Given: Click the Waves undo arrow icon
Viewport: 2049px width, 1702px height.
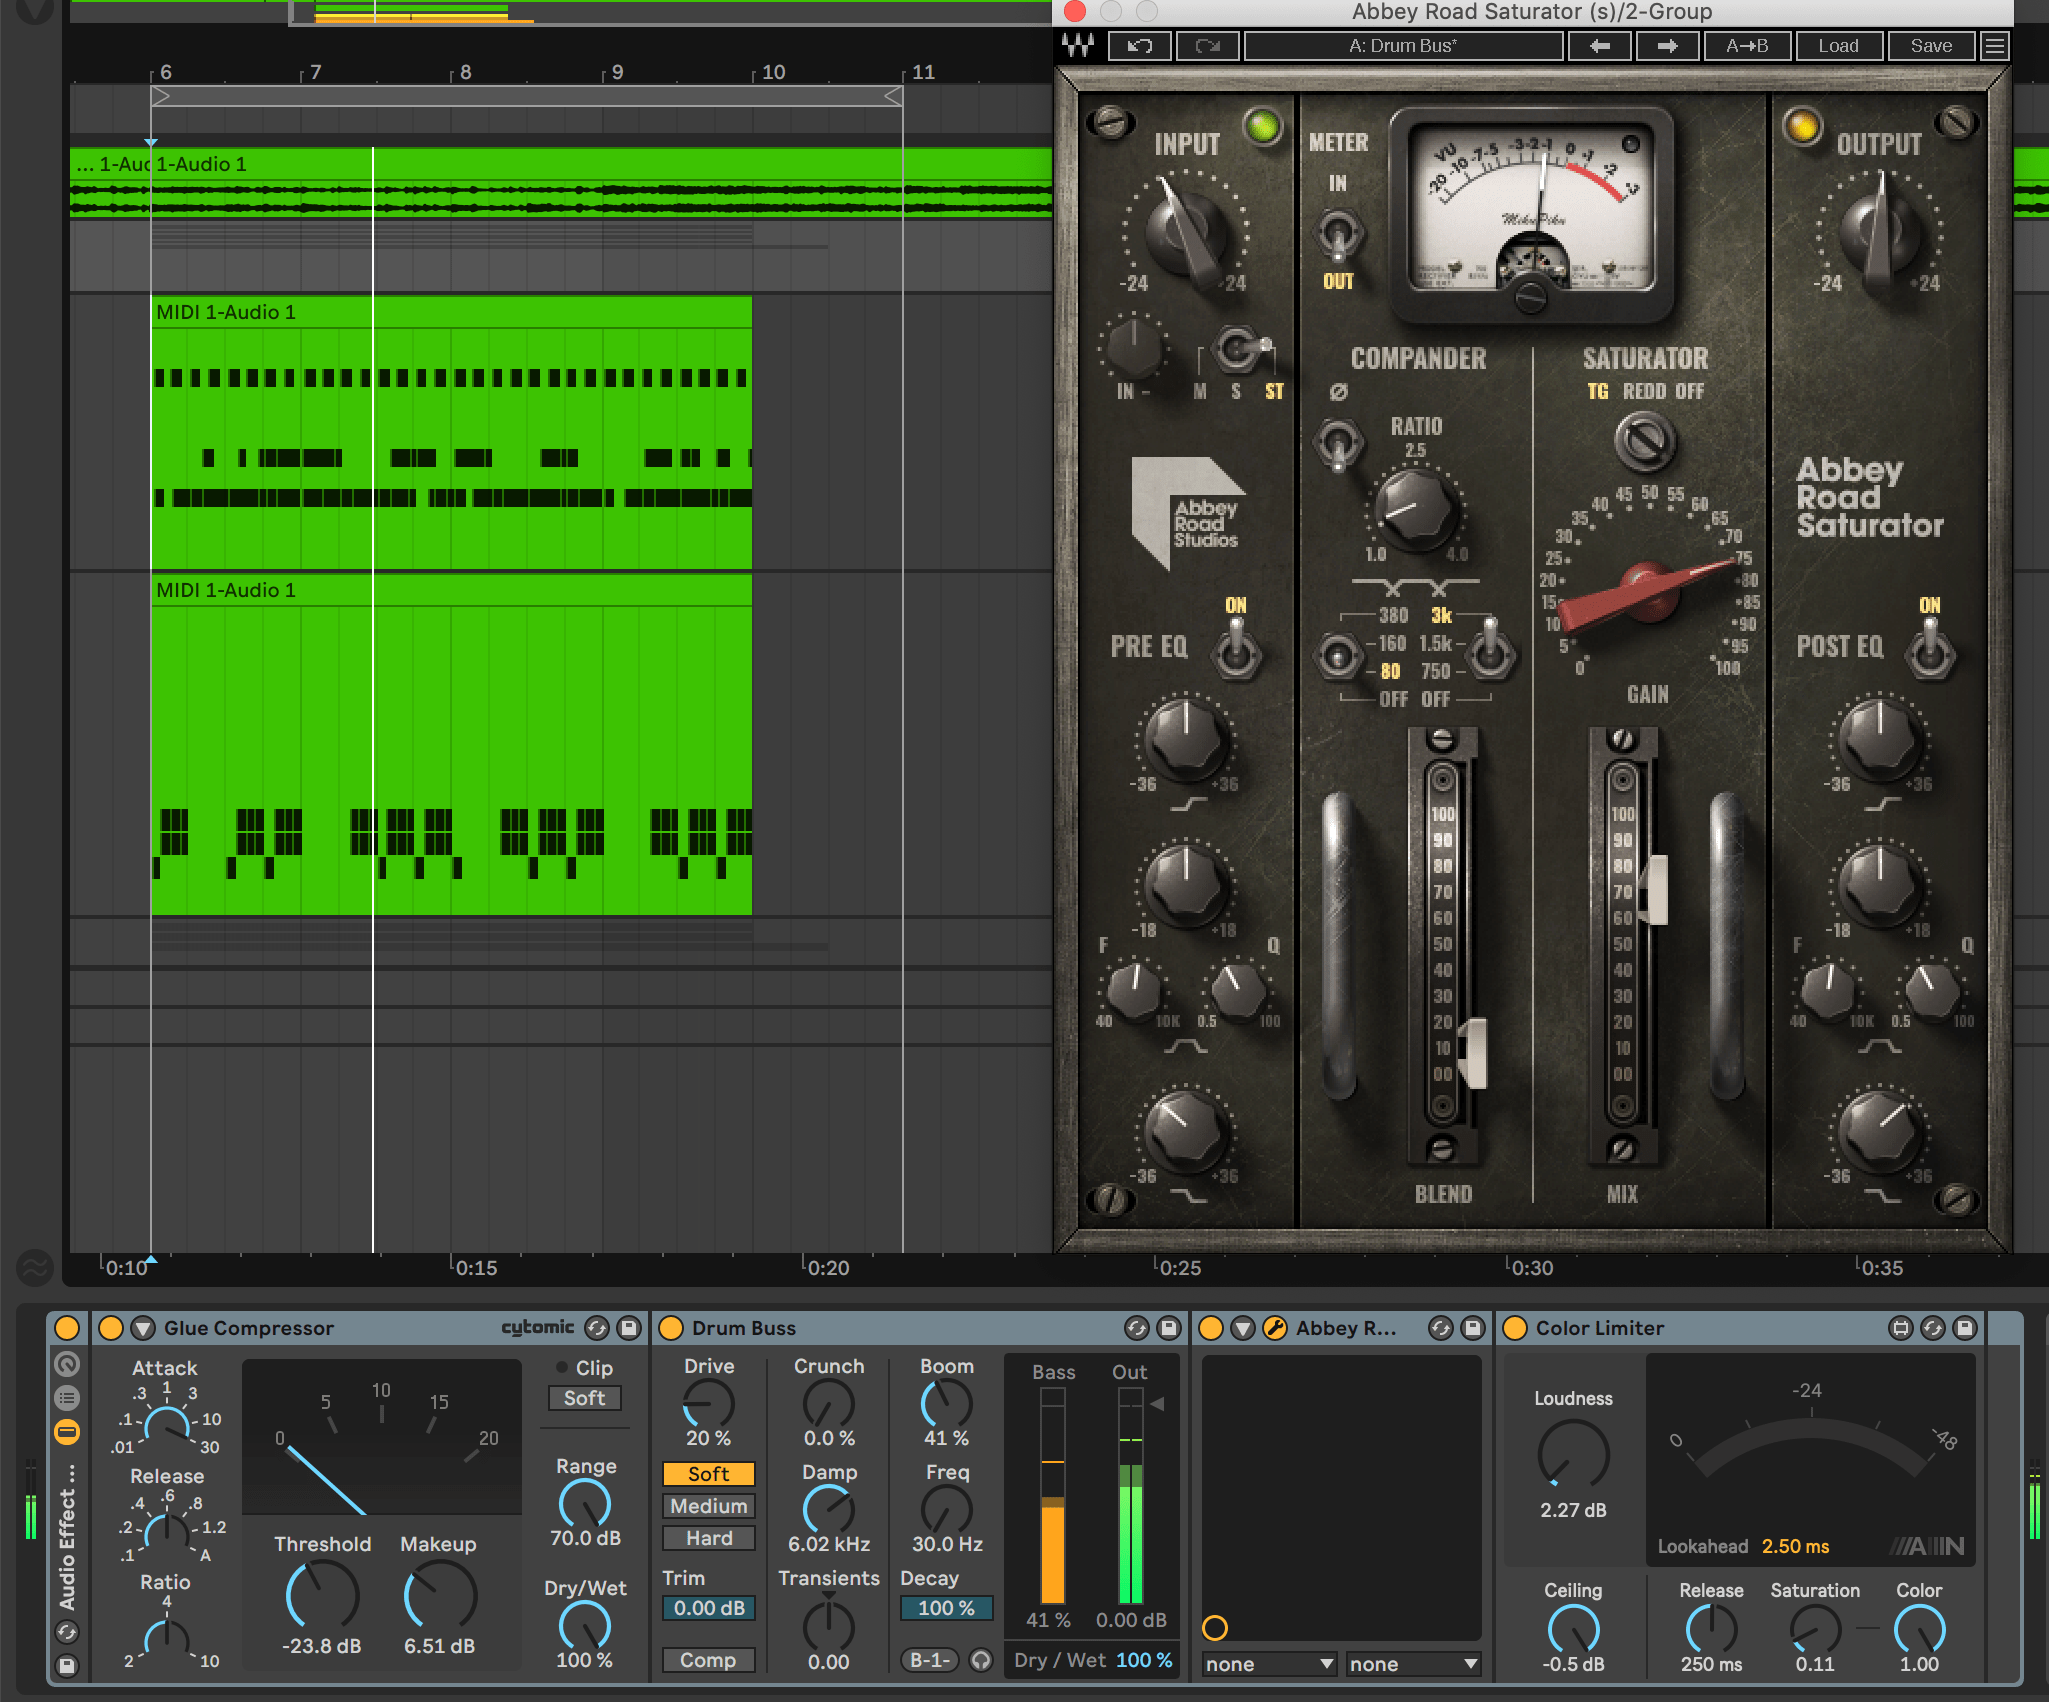Looking at the screenshot, I should pos(1139,46).
